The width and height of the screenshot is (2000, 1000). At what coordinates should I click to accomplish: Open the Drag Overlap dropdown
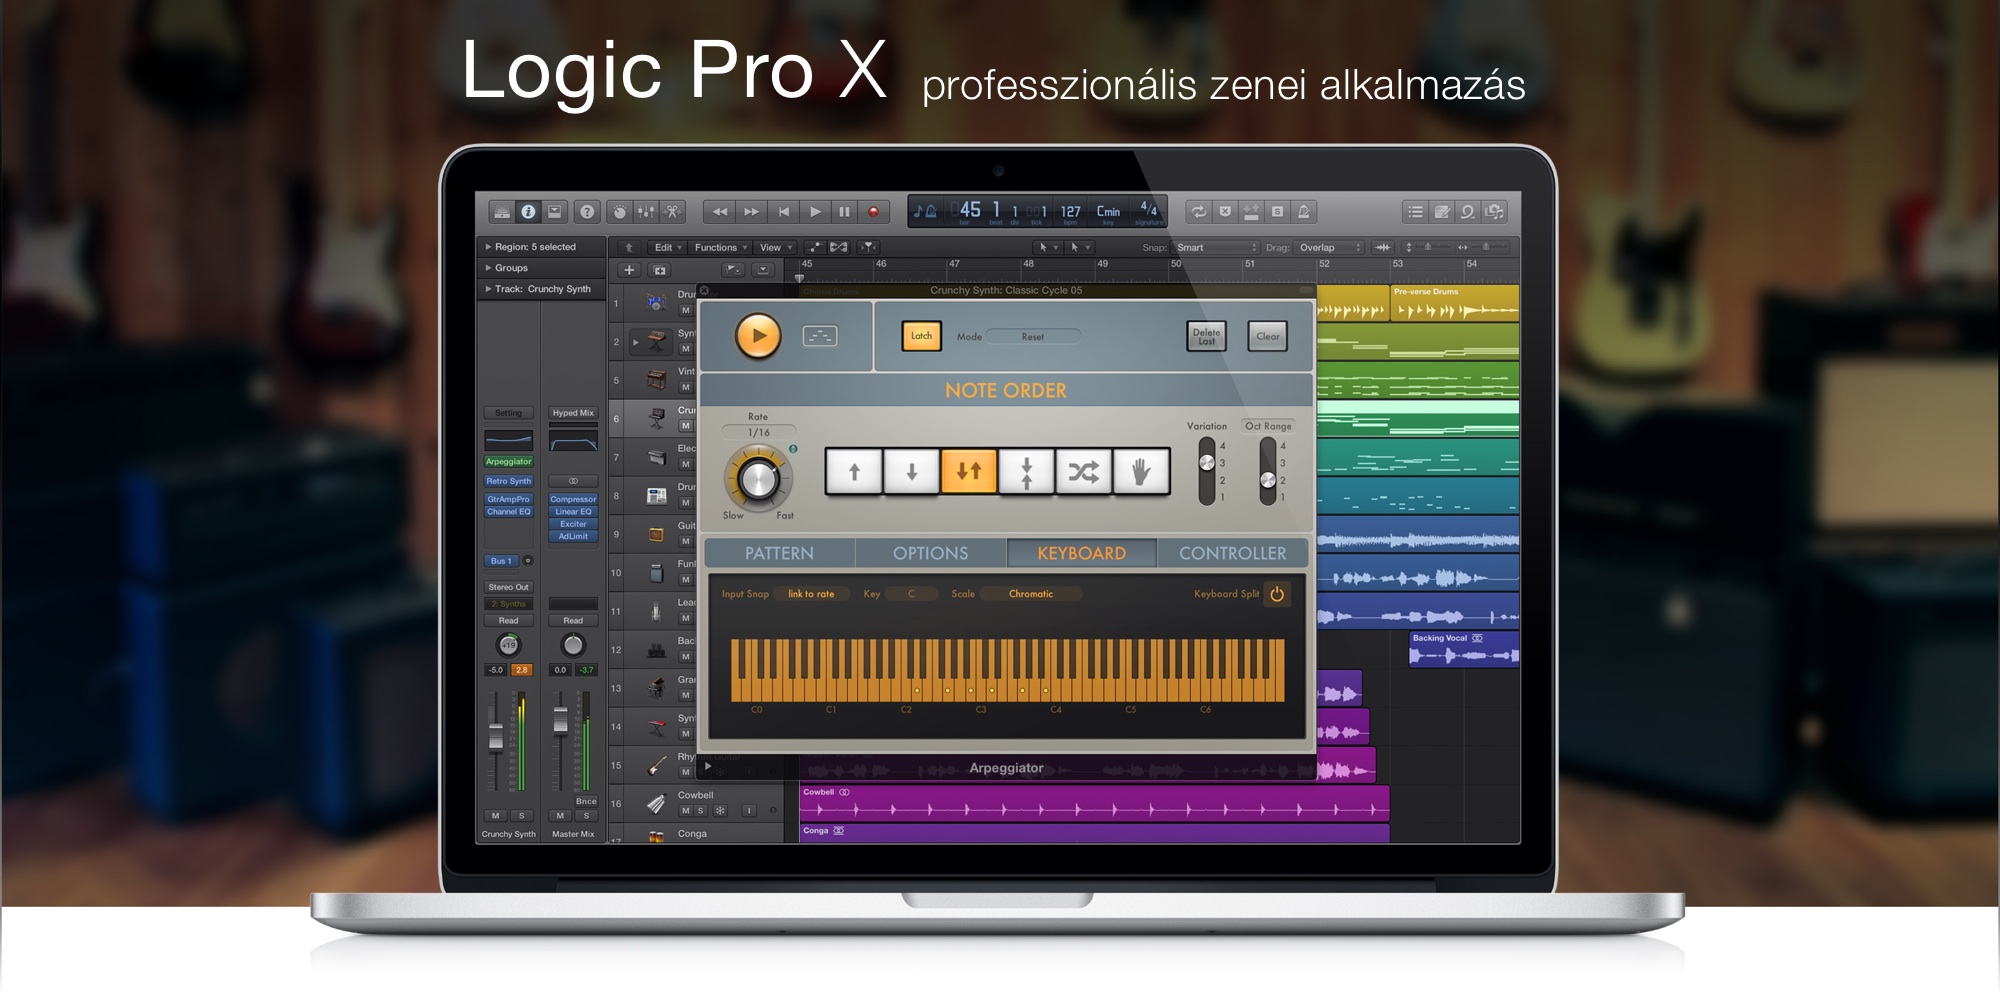click(1330, 247)
